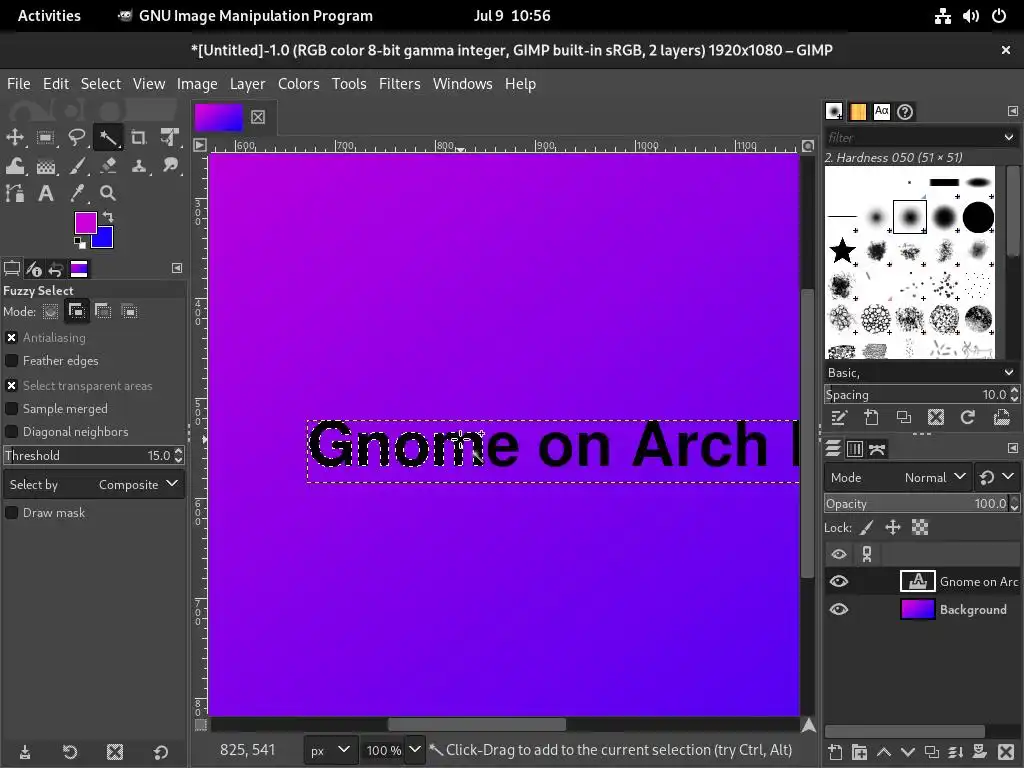Select the Move tool
The width and height of the screenshot is (1024, 768).
pos(15,137)
